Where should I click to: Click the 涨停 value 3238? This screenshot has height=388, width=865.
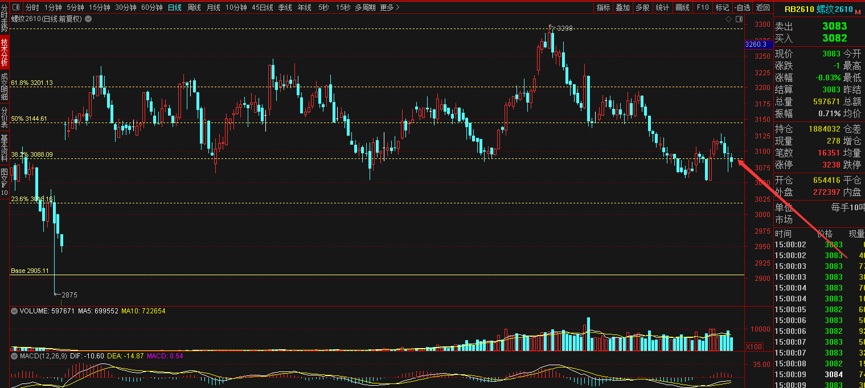[832, 164]
